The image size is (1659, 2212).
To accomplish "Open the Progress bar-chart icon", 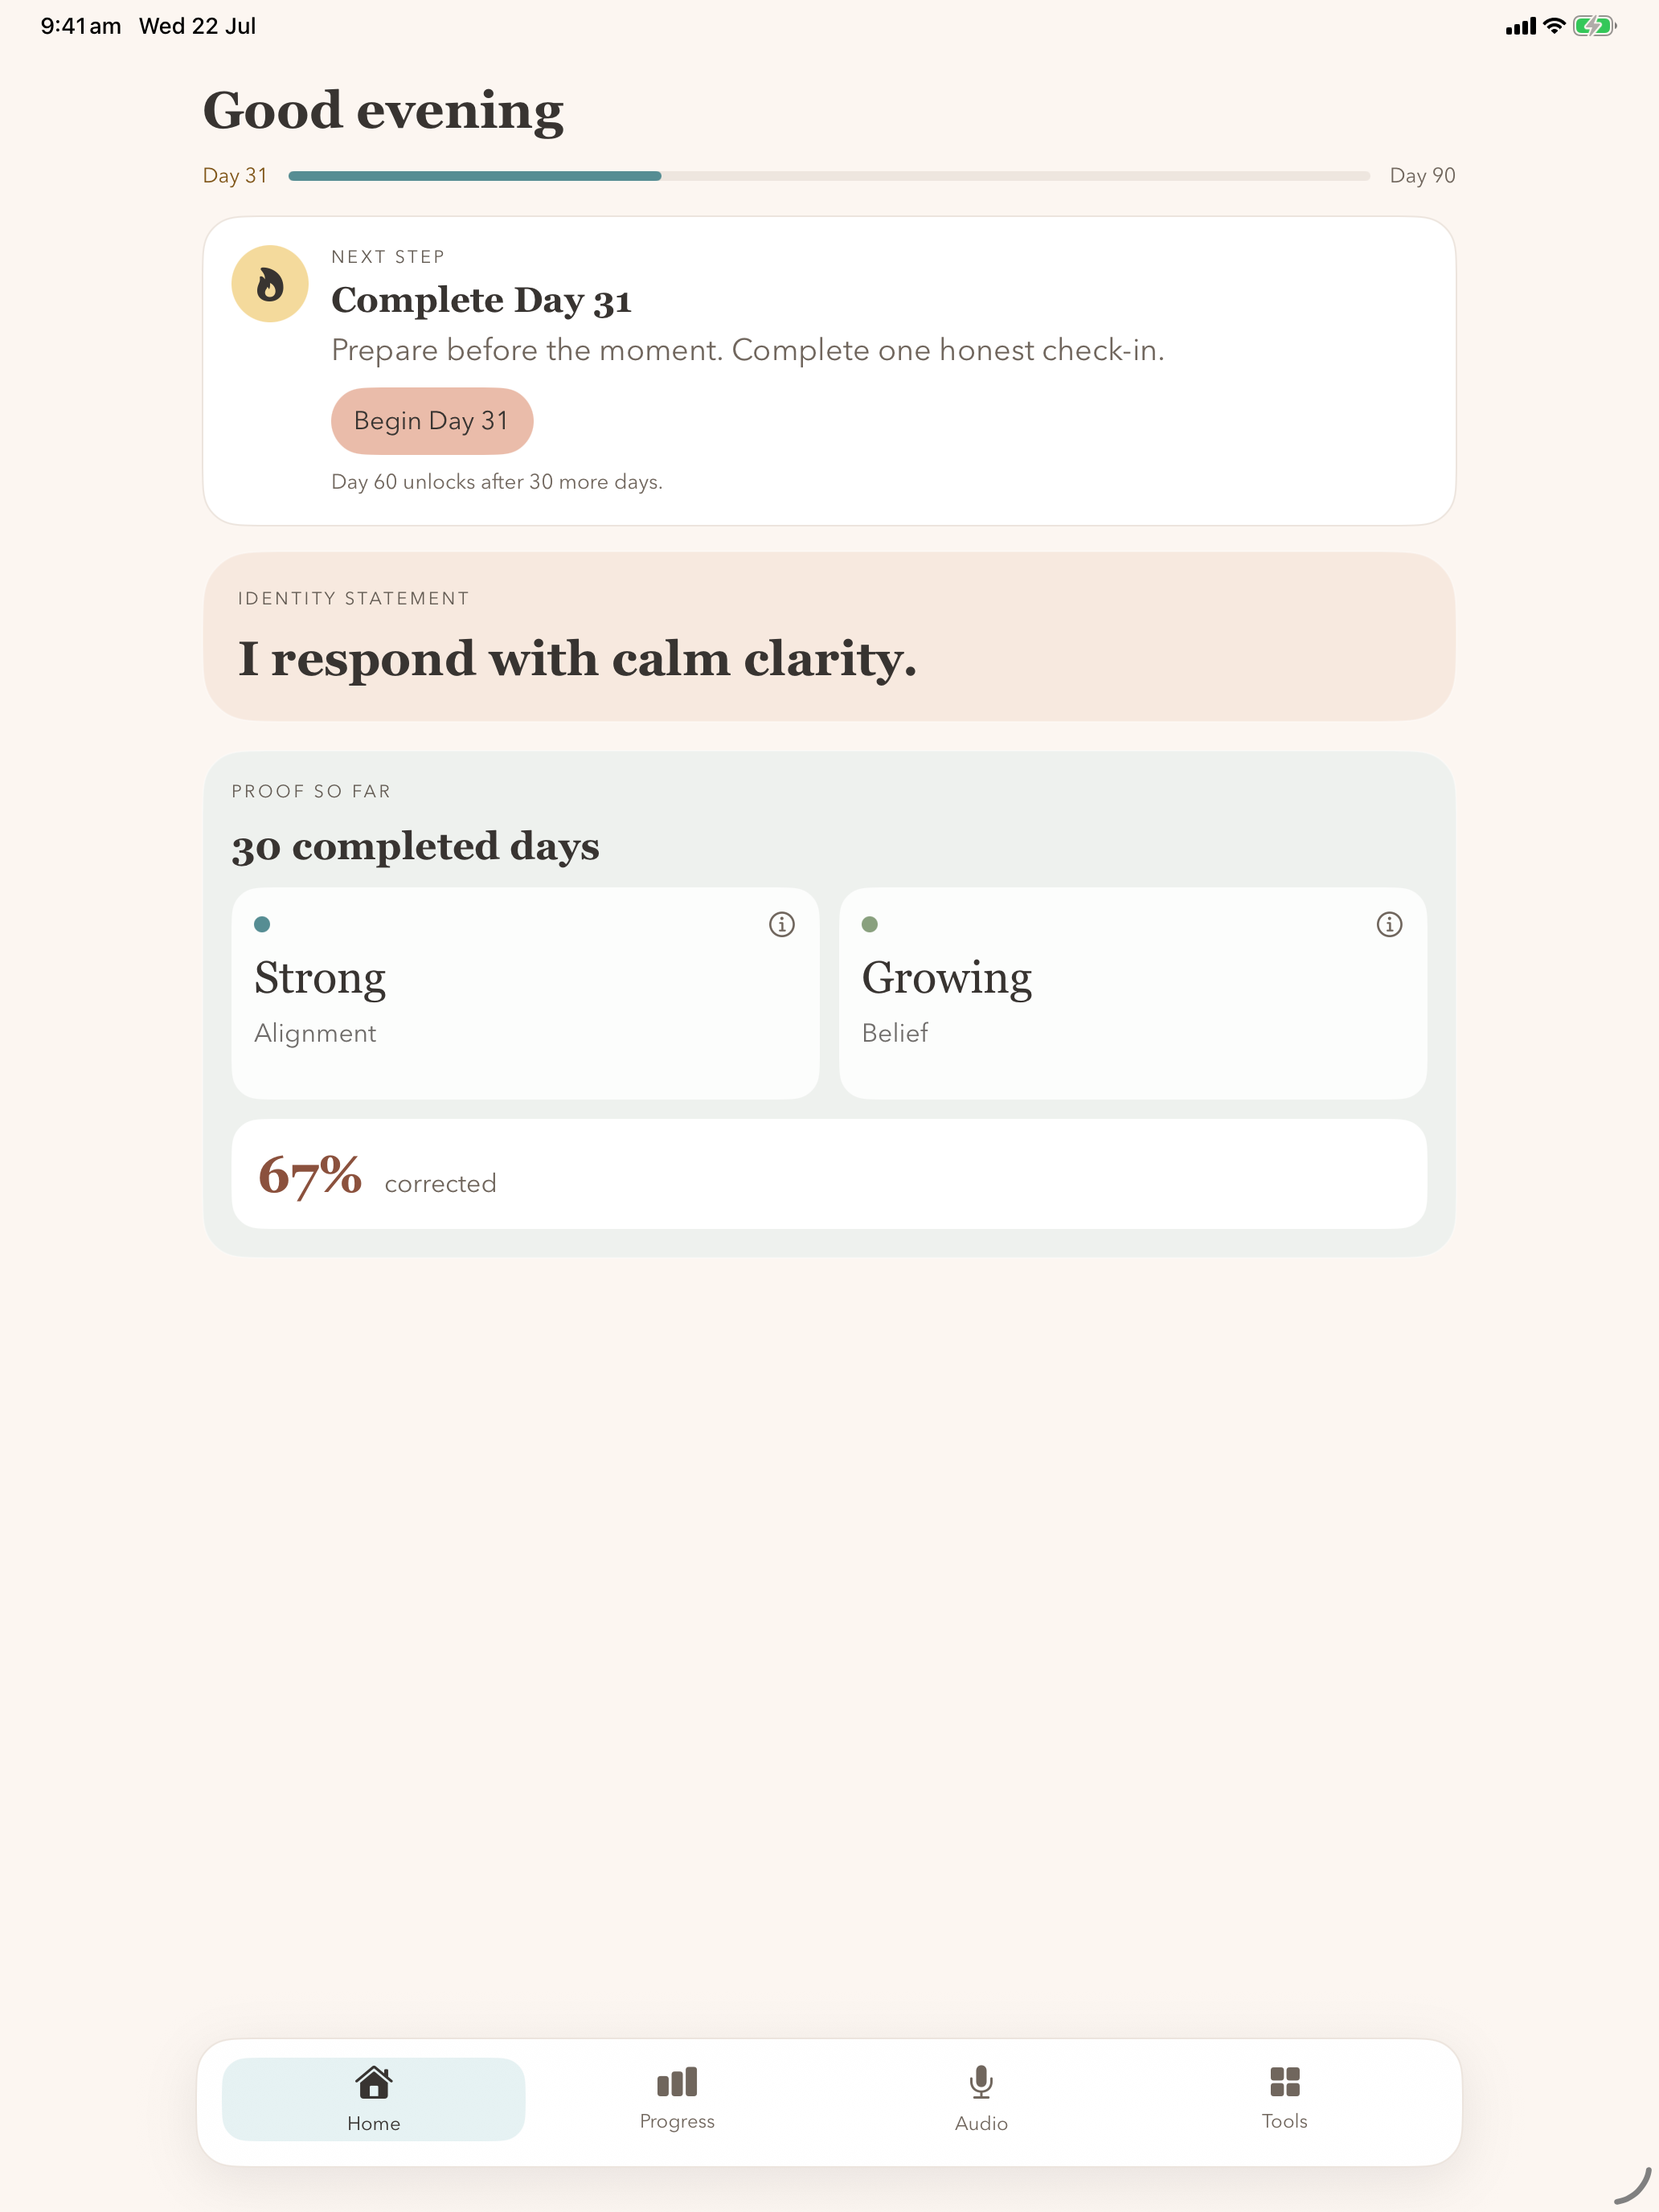I will point(677,2082).
